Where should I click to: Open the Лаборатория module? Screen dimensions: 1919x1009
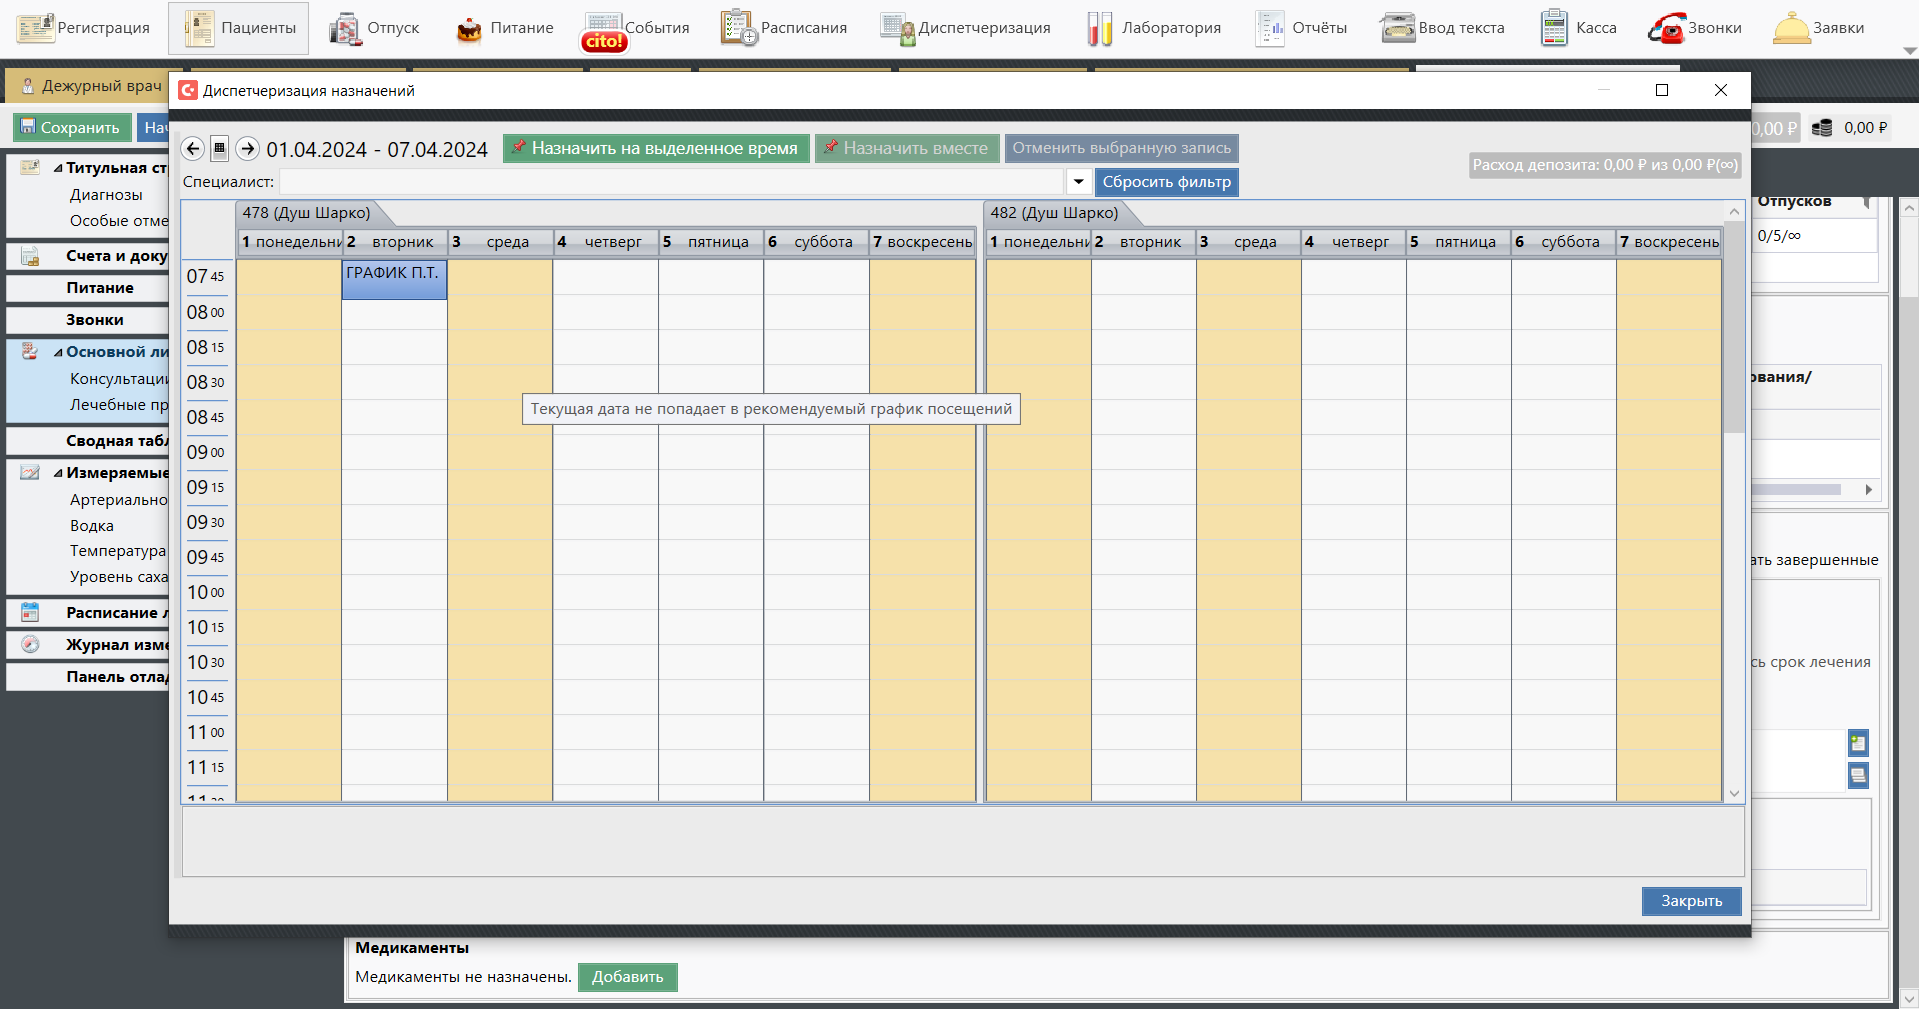[x=1154, y=28]
